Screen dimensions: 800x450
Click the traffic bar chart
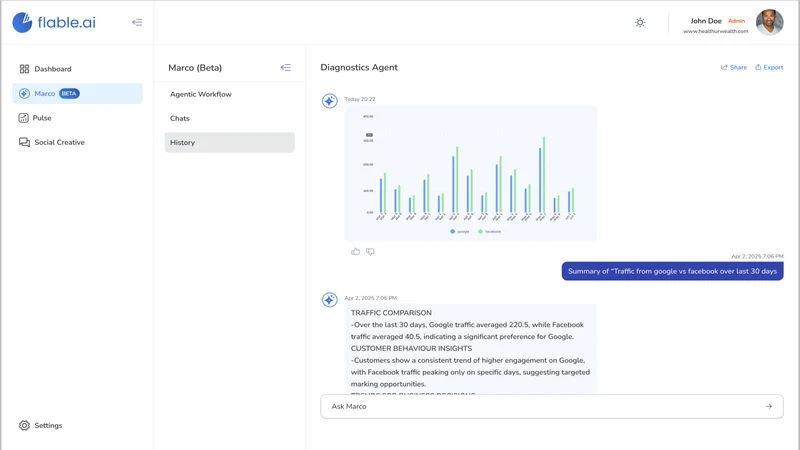(471, 173)
